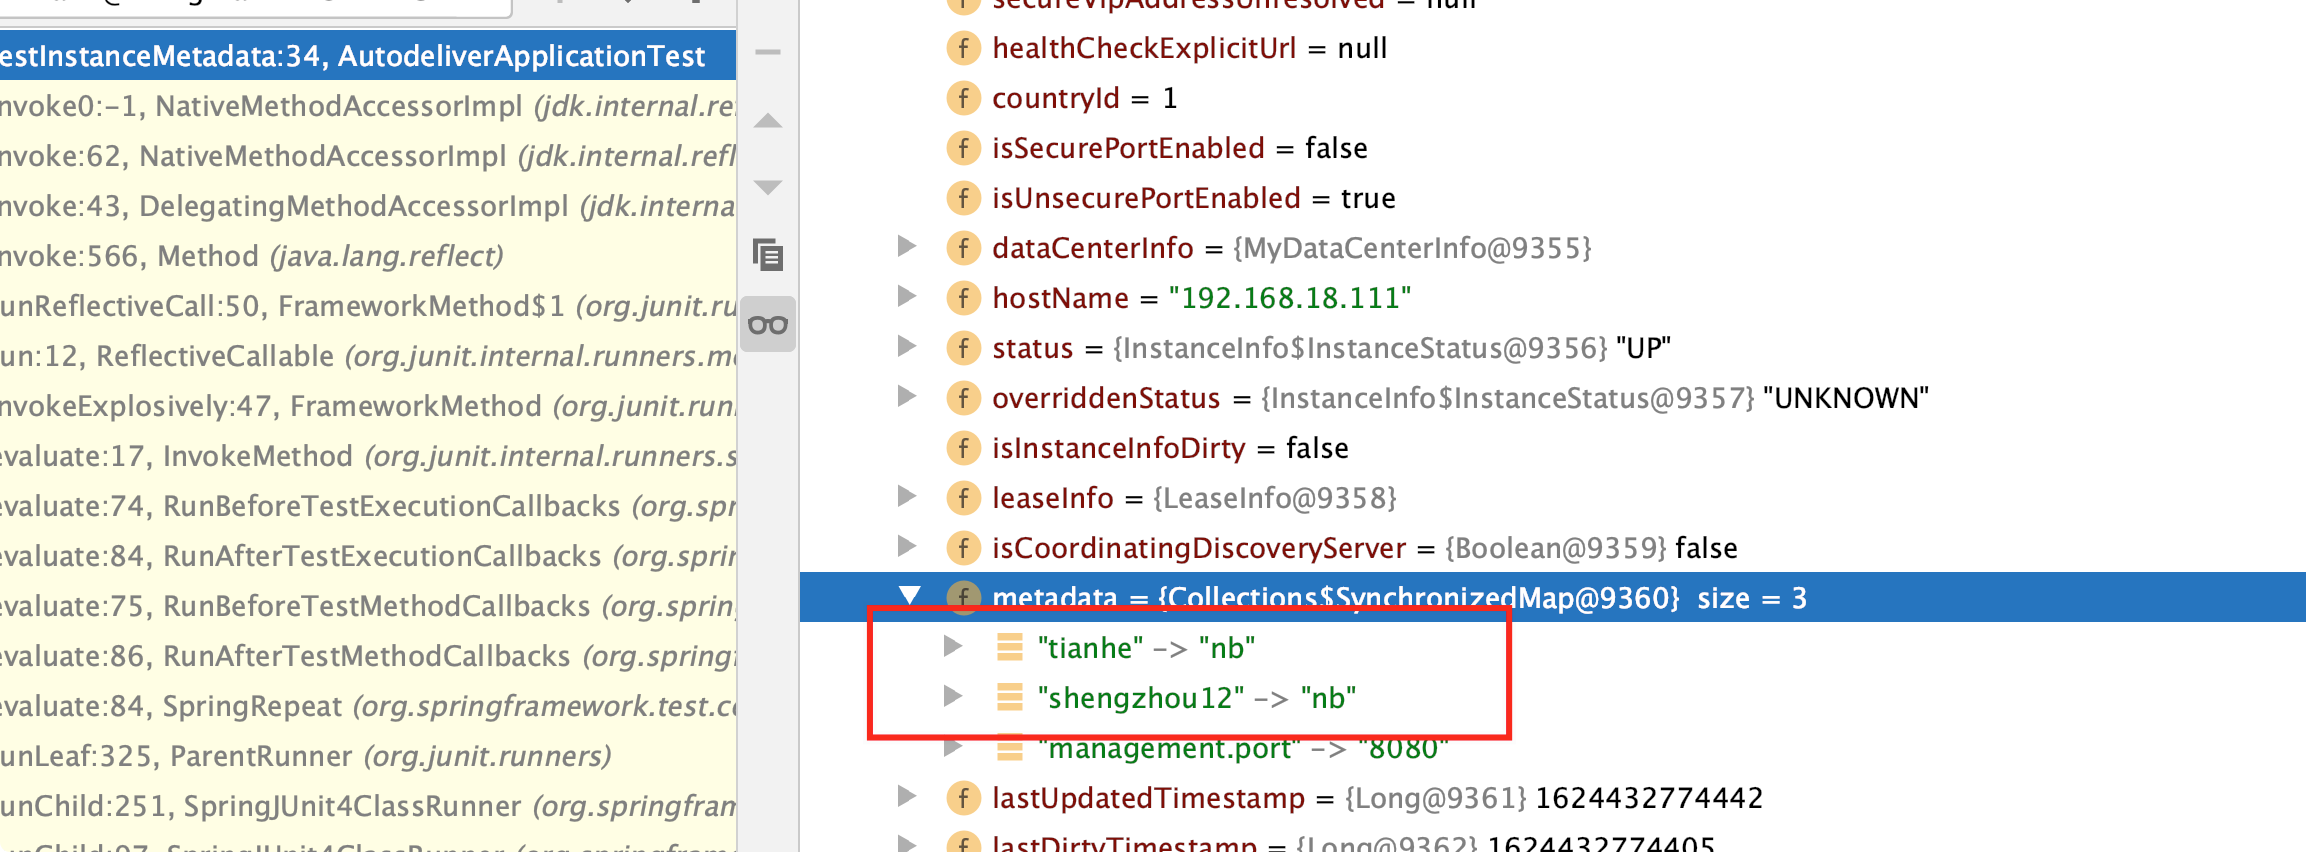Expand the status field node
The height and width of the screenshot is (852, 2306).
point(907,346)
